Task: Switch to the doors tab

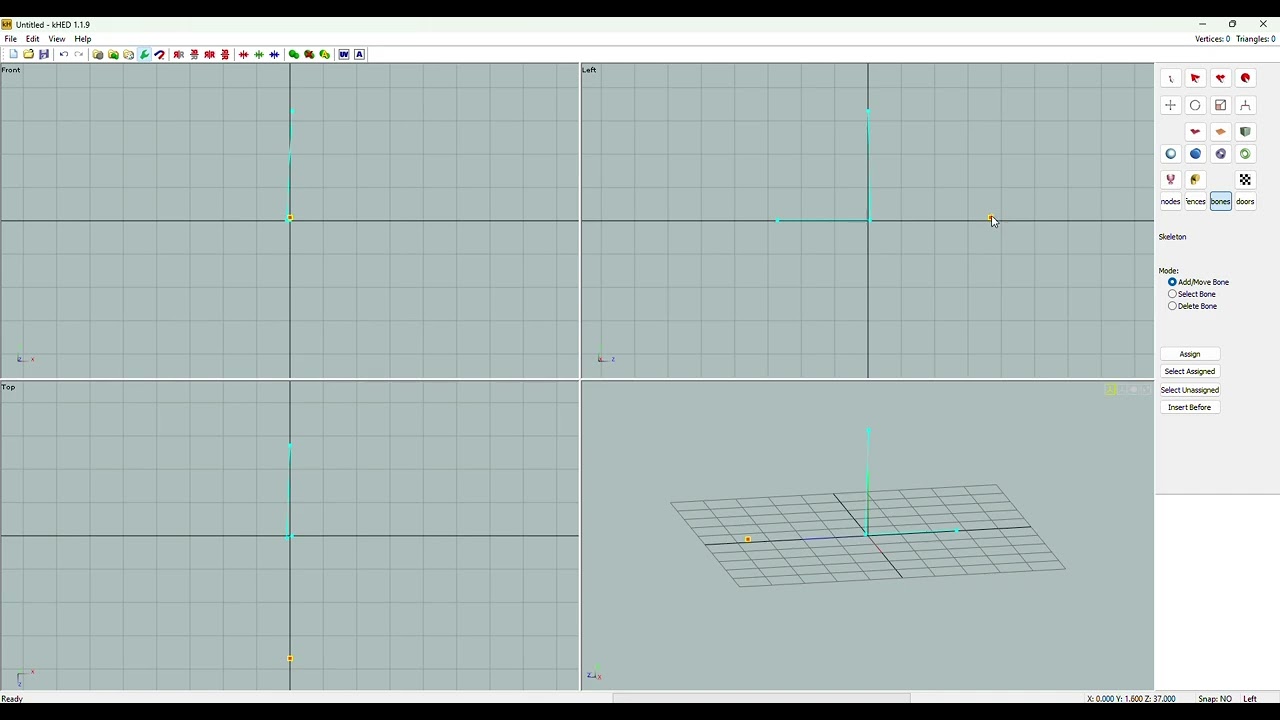Action: pos(1245,202)
